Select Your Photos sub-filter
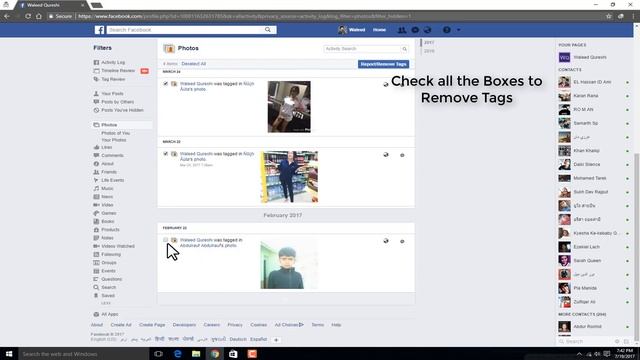The height and width of the screenshot is (360, 640). point(114,140)
